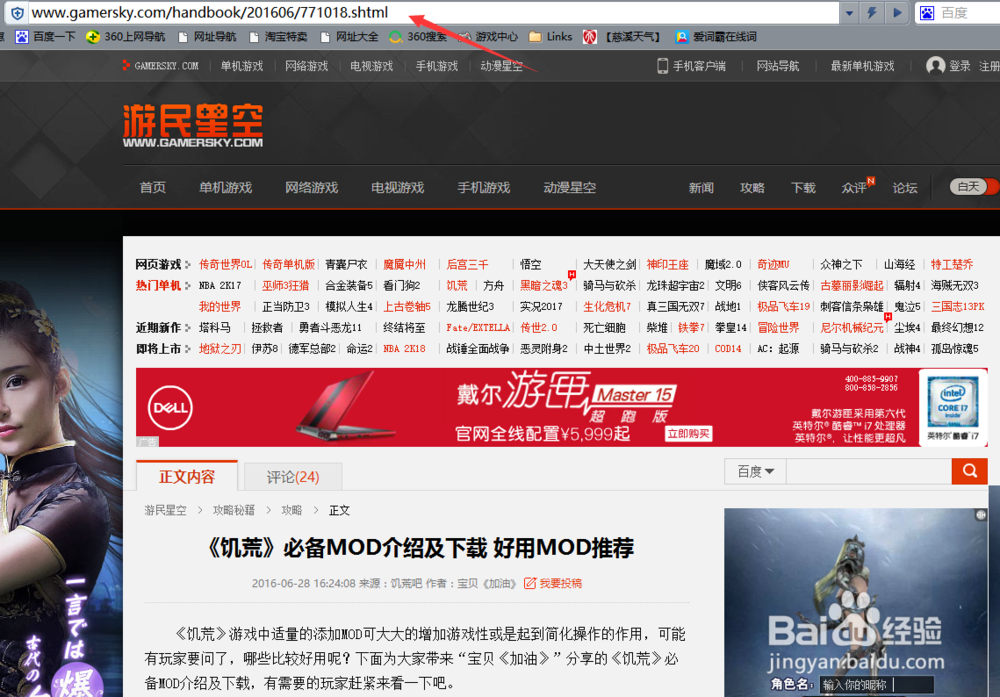
Task: Switch to the 评论(24) tab
Action: pyautogui.click(x=293, y=477)
